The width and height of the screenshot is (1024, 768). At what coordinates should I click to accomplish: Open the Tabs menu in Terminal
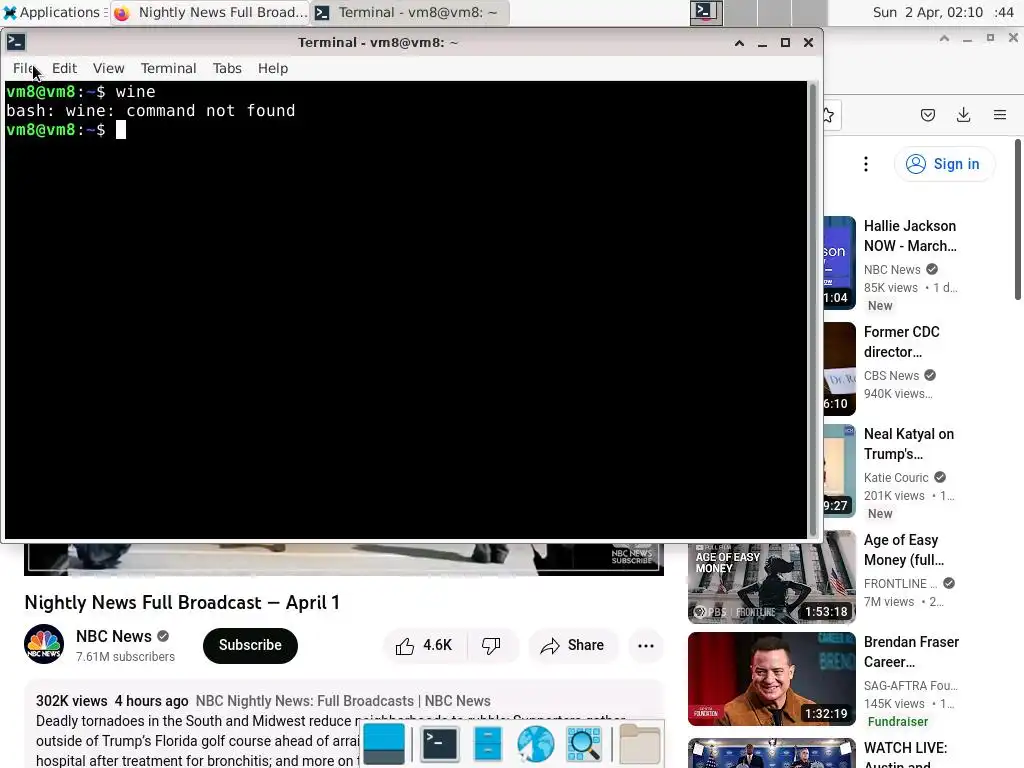pos(227,68)
